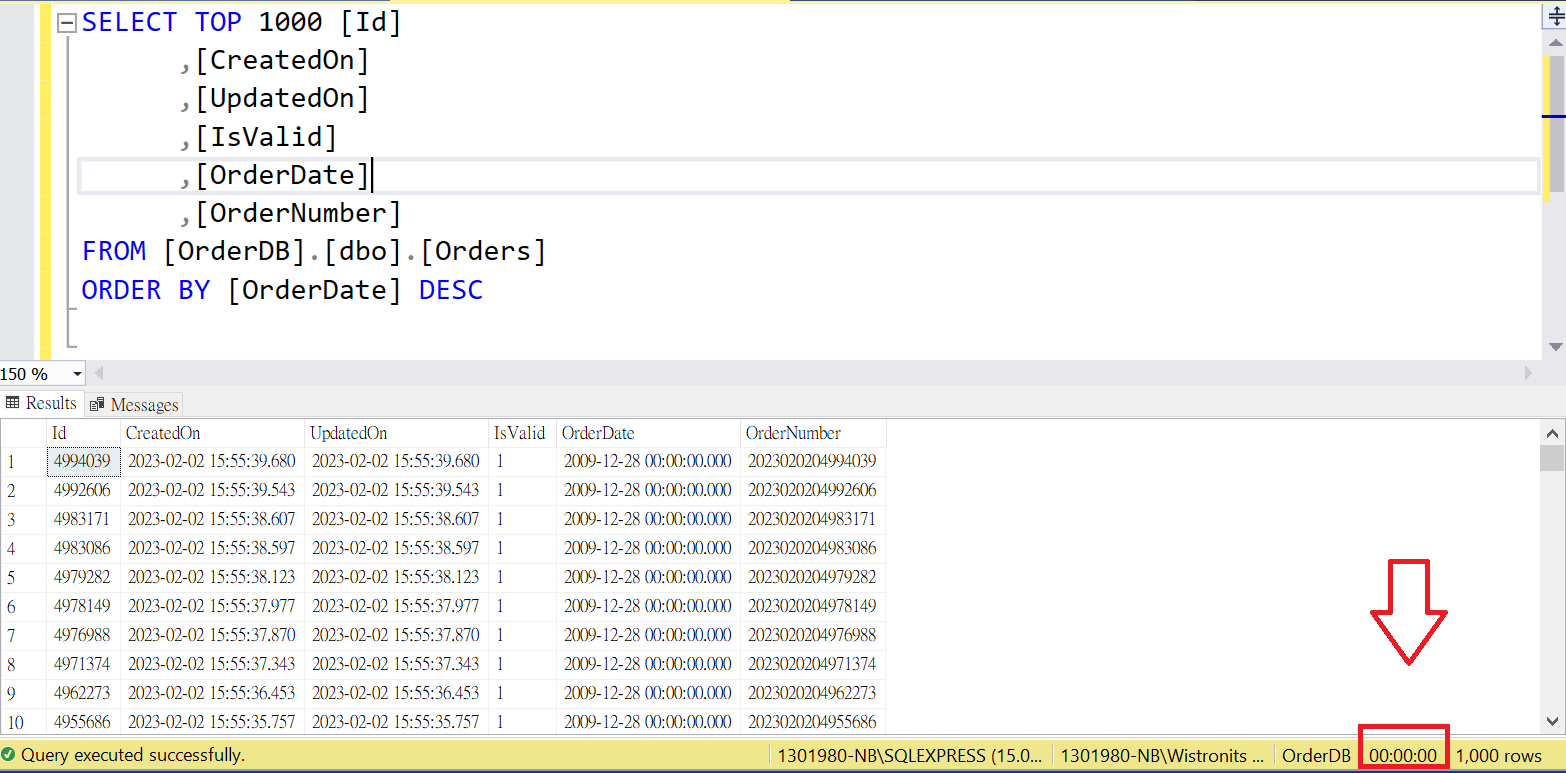Screen dimensions: 1566x773
Task: Click Id cell 4983086
Action: point(84,548)
